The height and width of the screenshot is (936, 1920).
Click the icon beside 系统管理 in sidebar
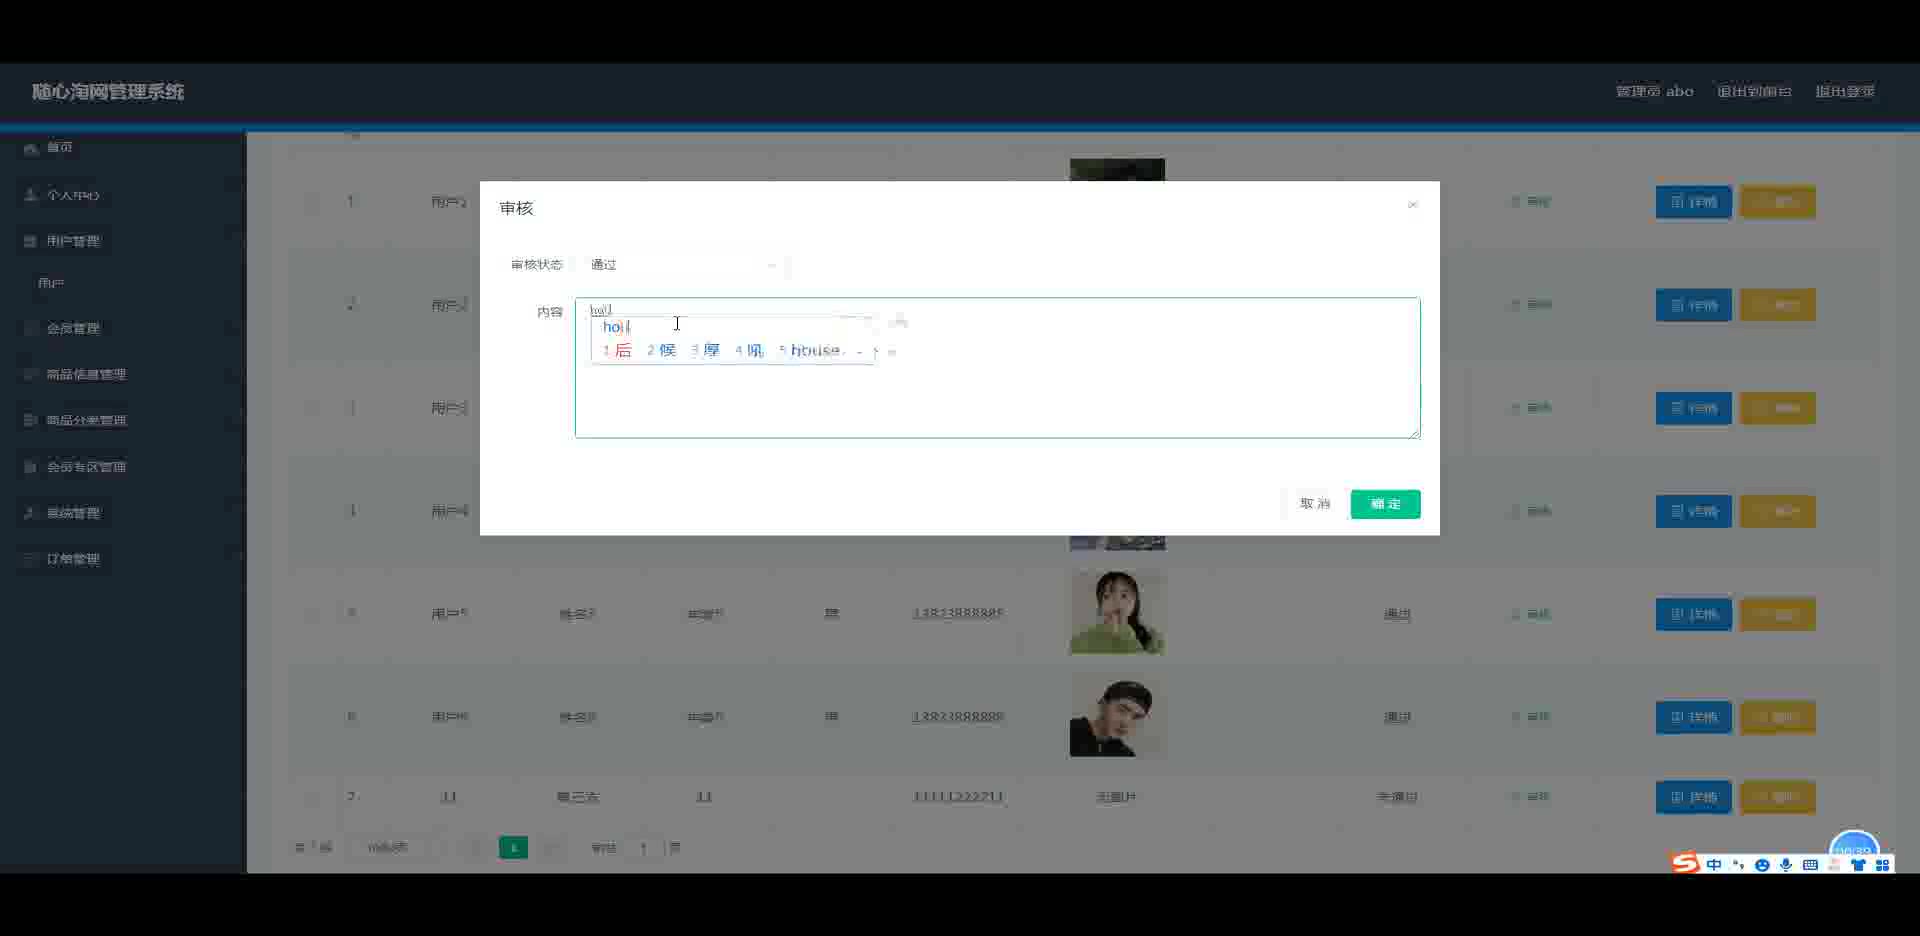point(30,513)
